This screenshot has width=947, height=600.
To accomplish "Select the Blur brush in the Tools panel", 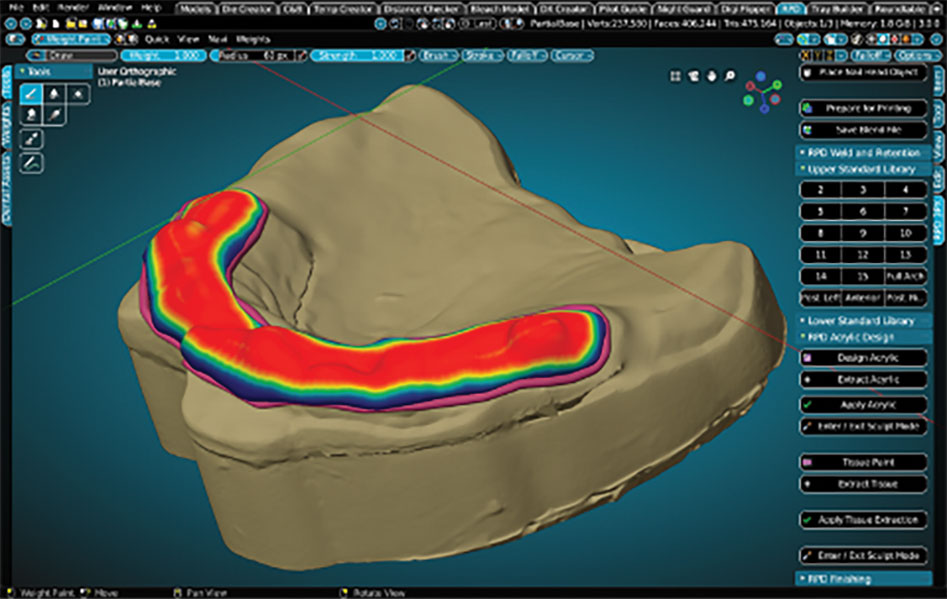I will (x=53, y=93).
